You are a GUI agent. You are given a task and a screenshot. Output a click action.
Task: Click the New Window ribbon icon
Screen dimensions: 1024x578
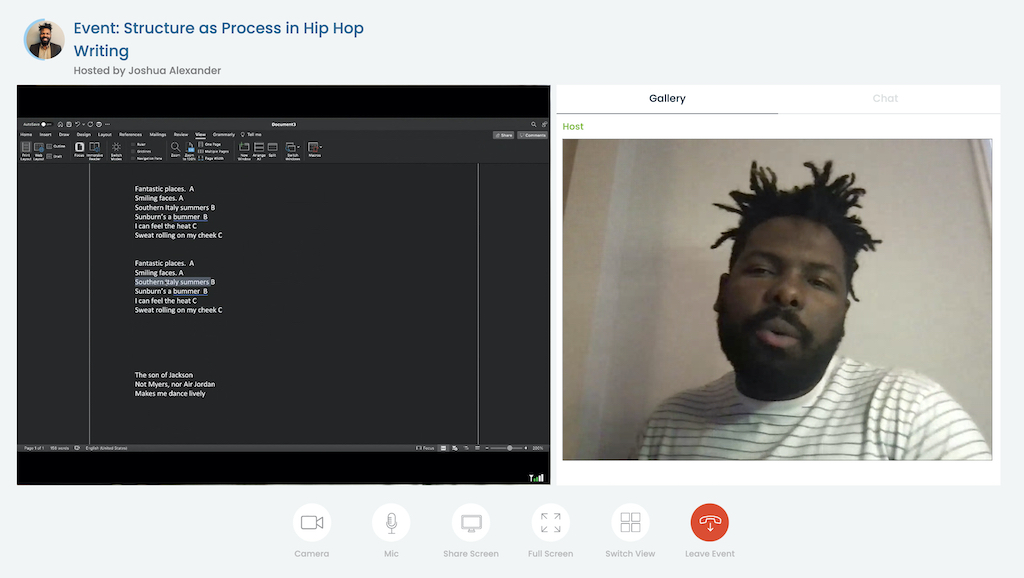tap(244, 151)
